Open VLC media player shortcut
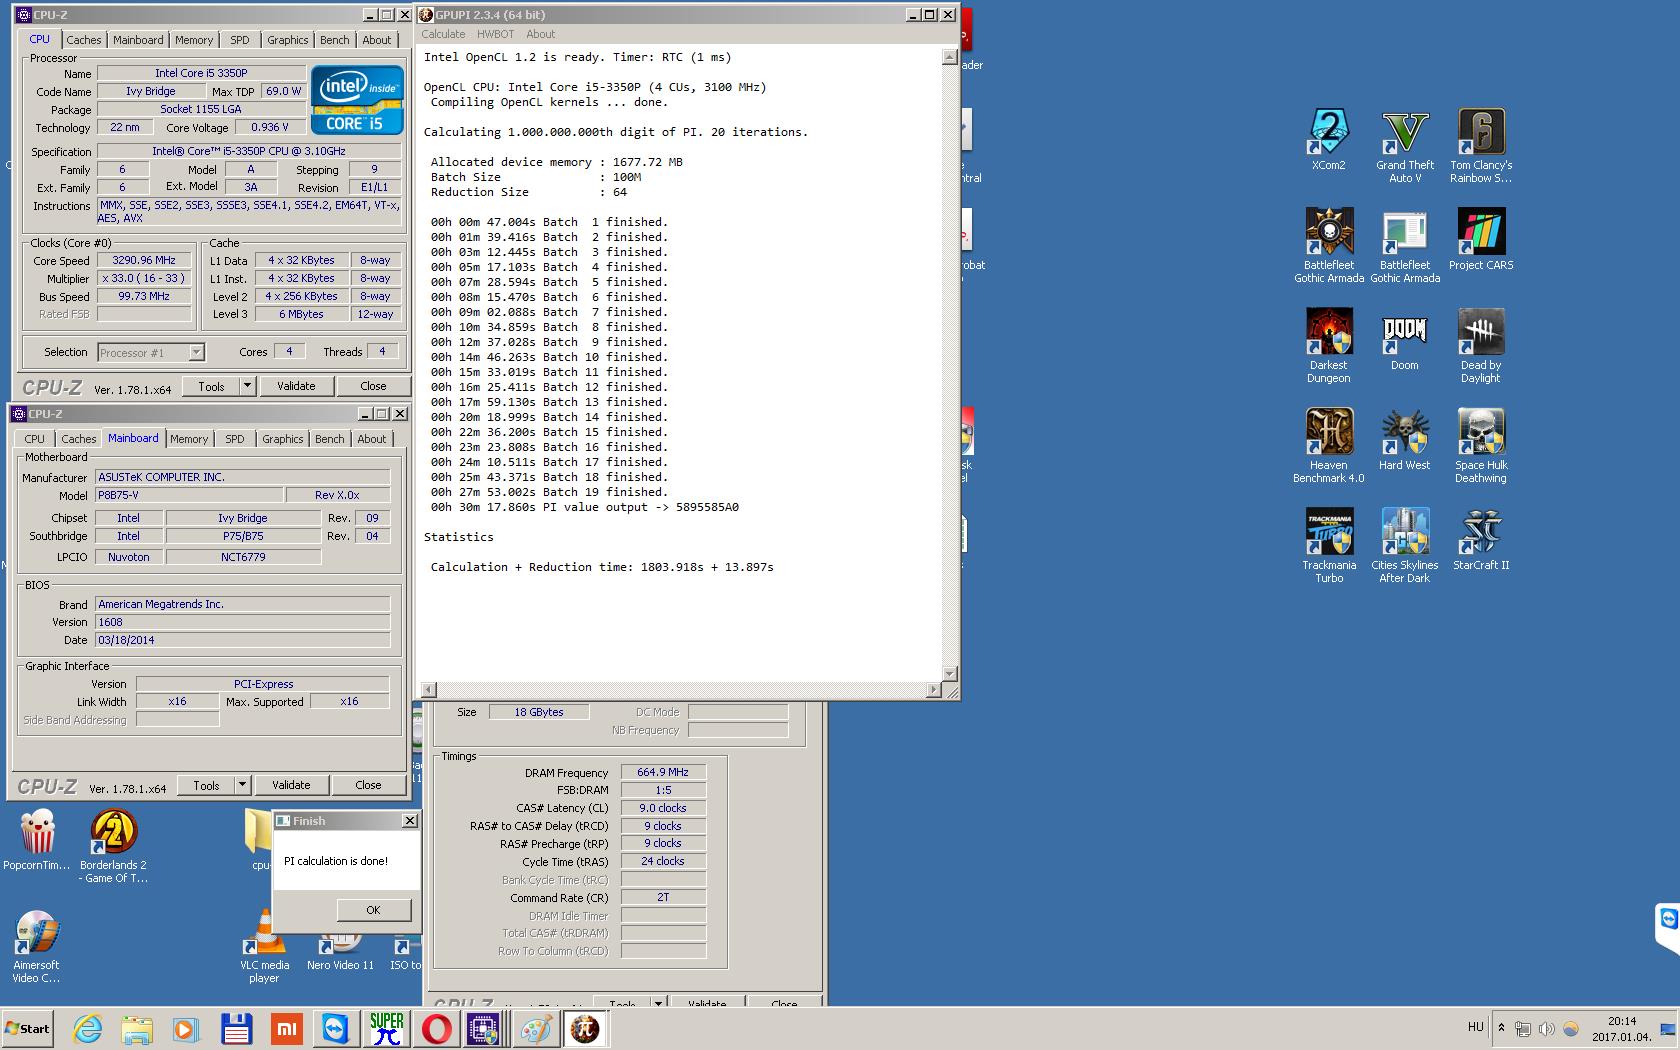The height and width of the screenshot is (1050, 1680). [x=265, y=946]
